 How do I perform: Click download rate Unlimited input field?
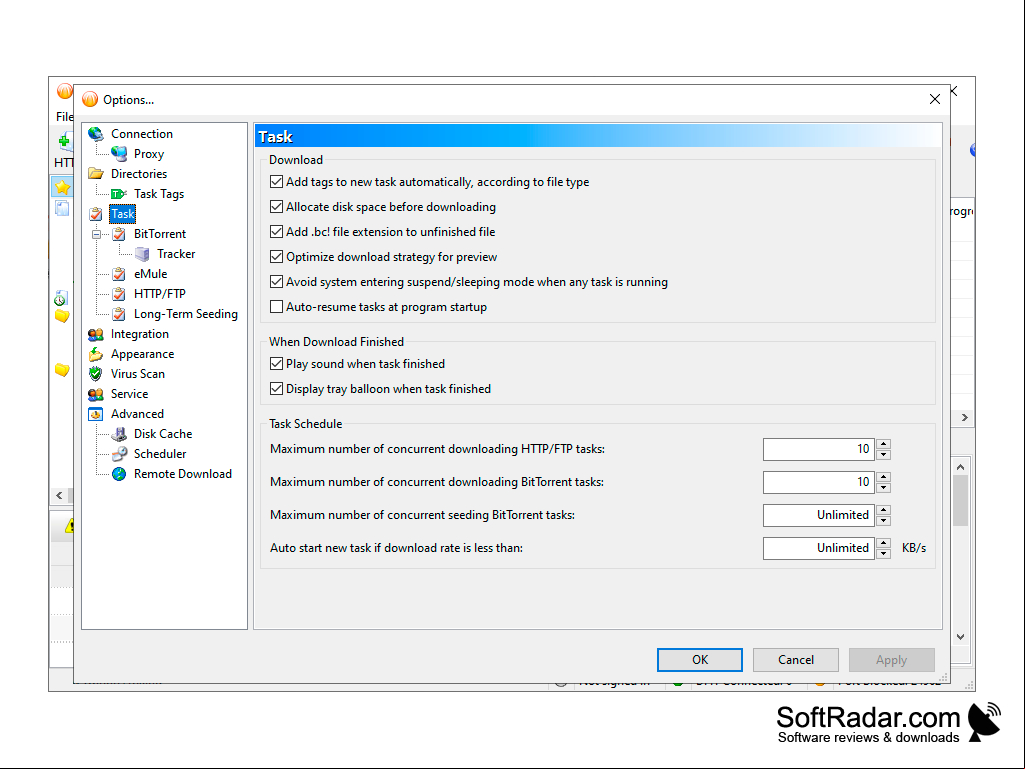[x=818, y=548]
